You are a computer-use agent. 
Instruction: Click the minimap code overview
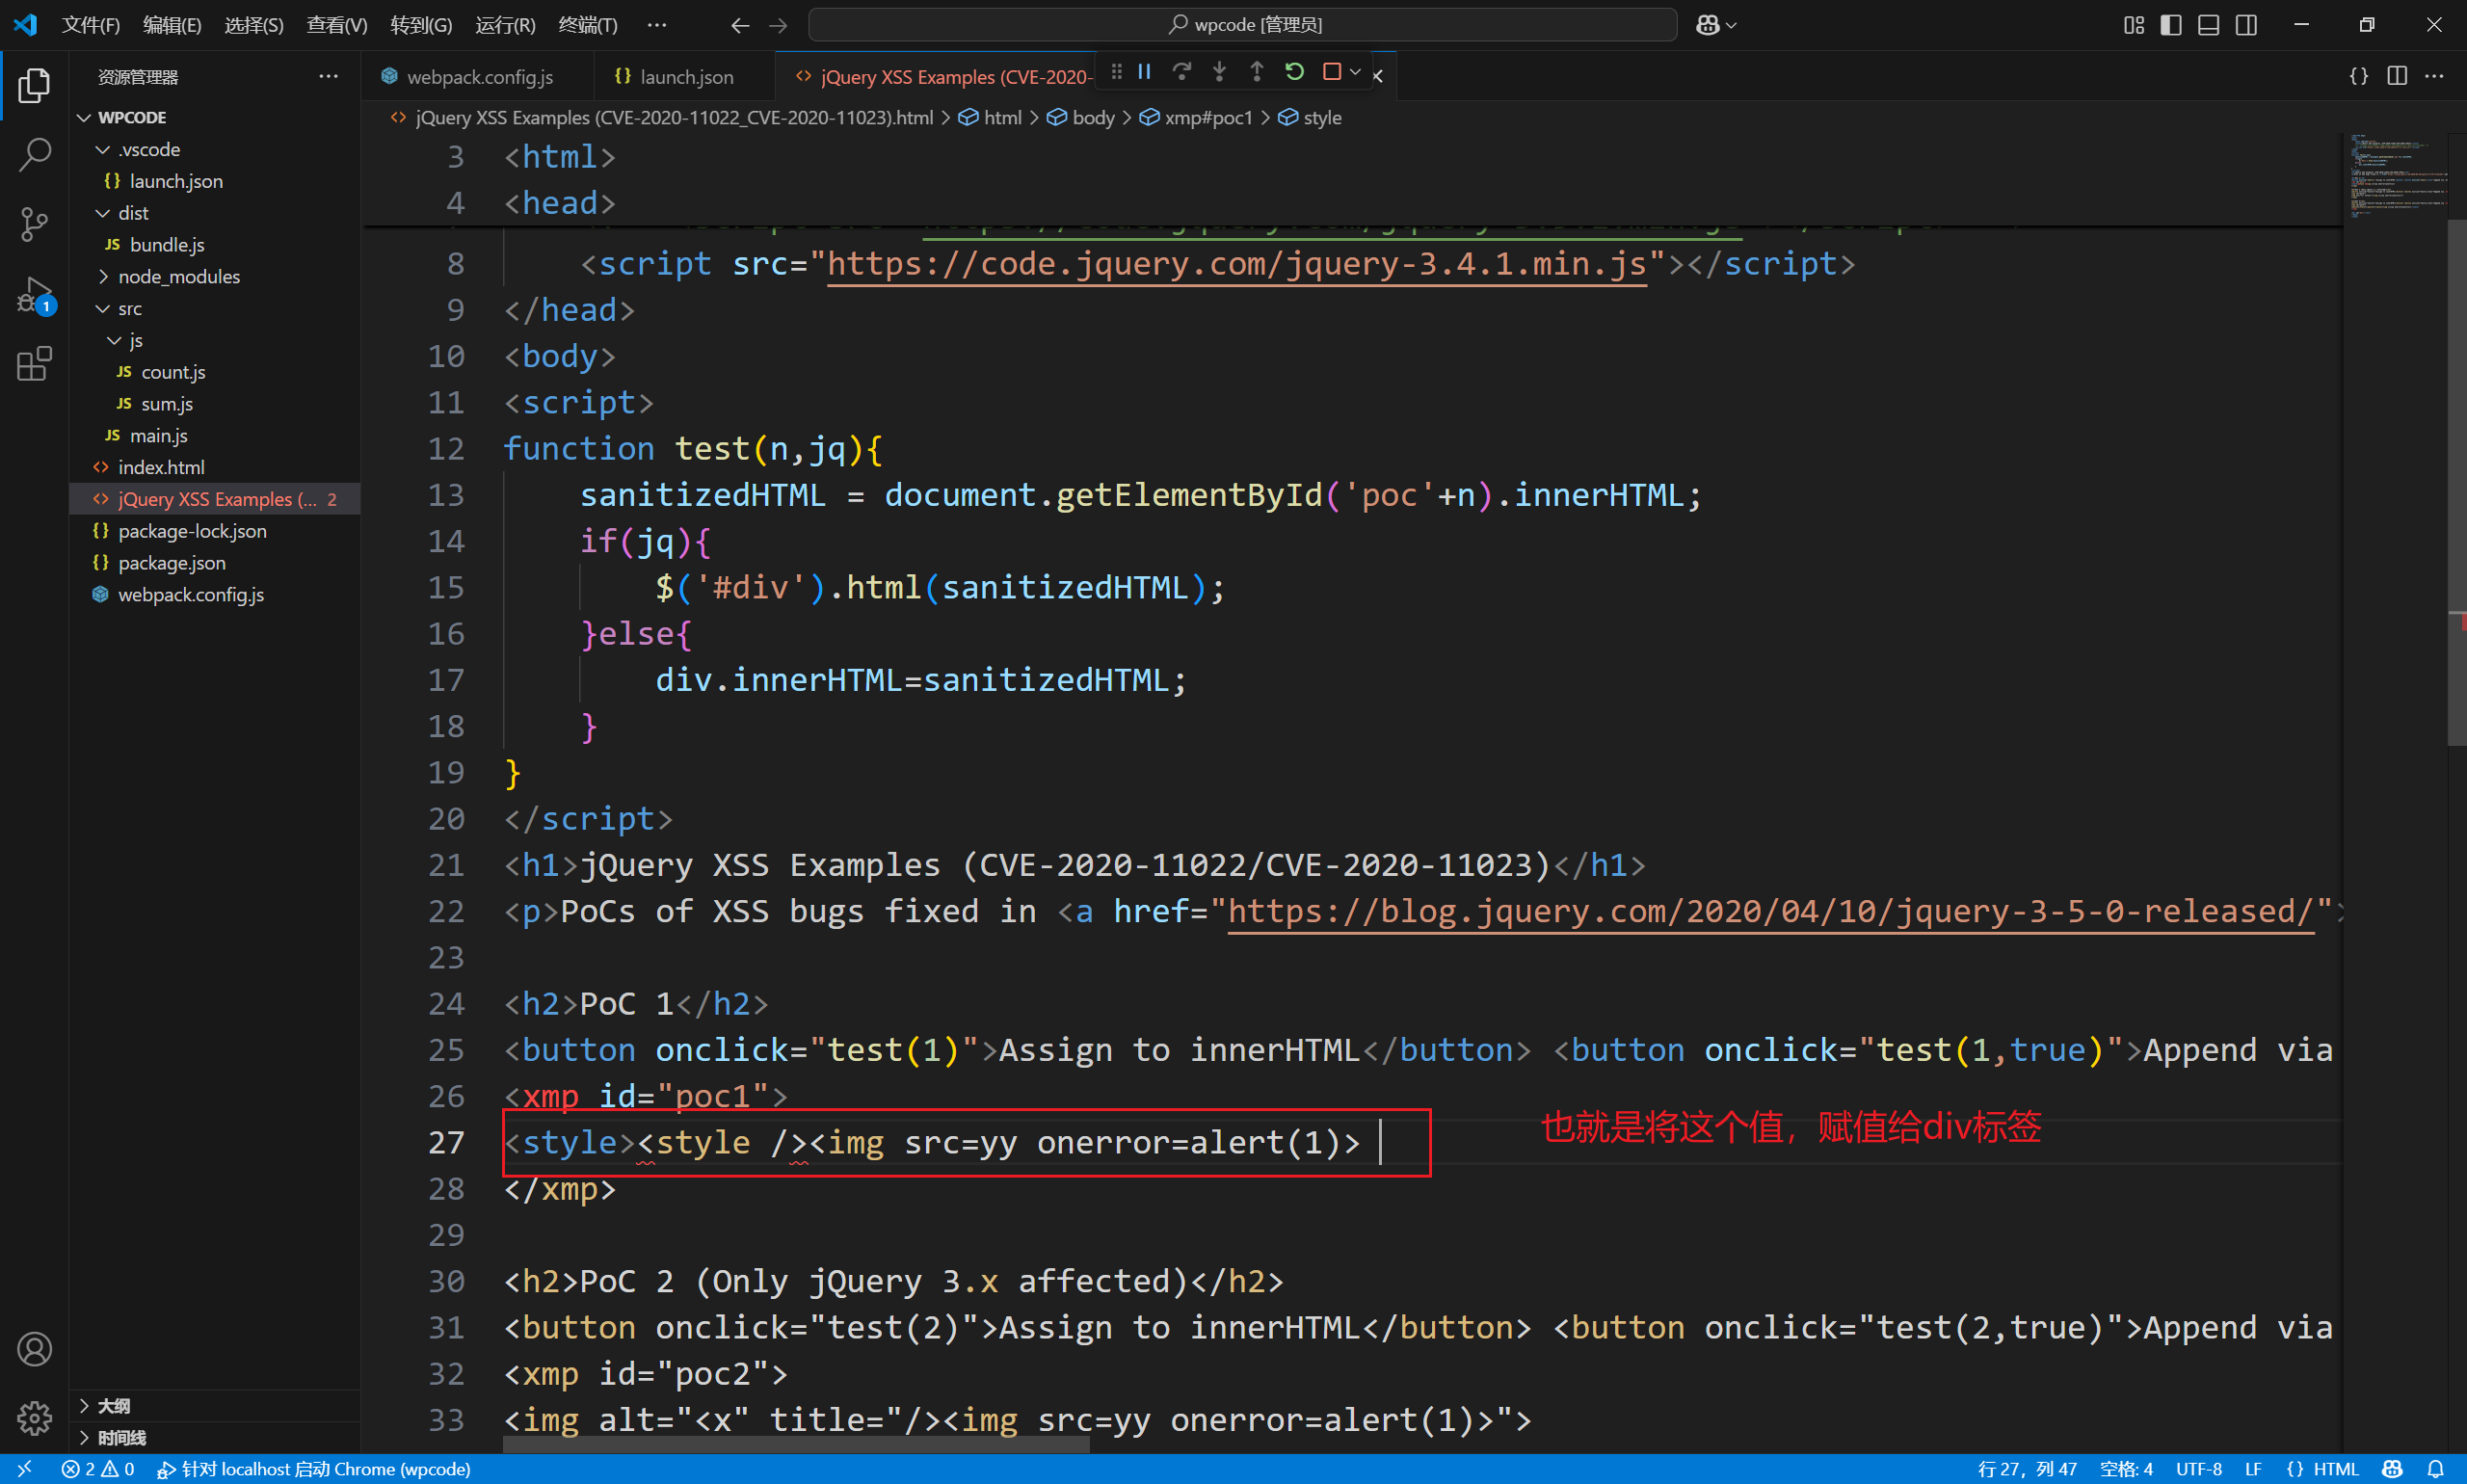click(2394, 175)
